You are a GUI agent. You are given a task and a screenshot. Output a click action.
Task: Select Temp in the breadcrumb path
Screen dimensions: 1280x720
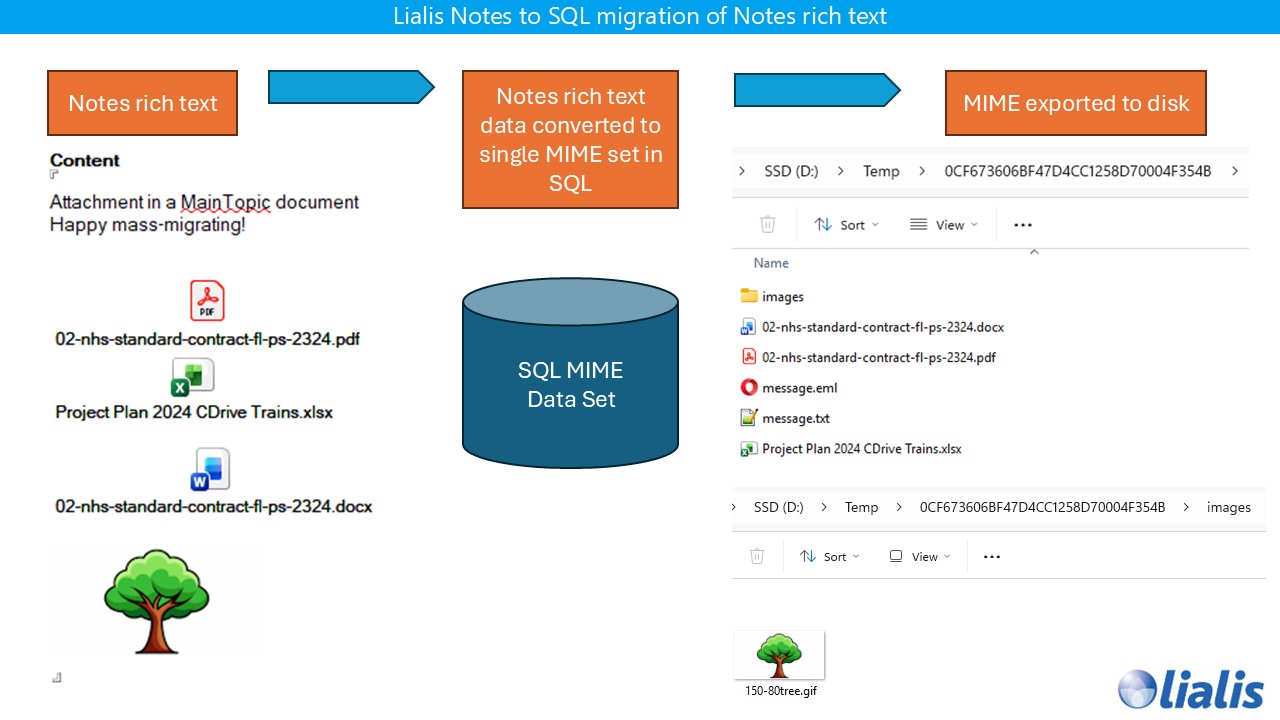pos(881,171)
